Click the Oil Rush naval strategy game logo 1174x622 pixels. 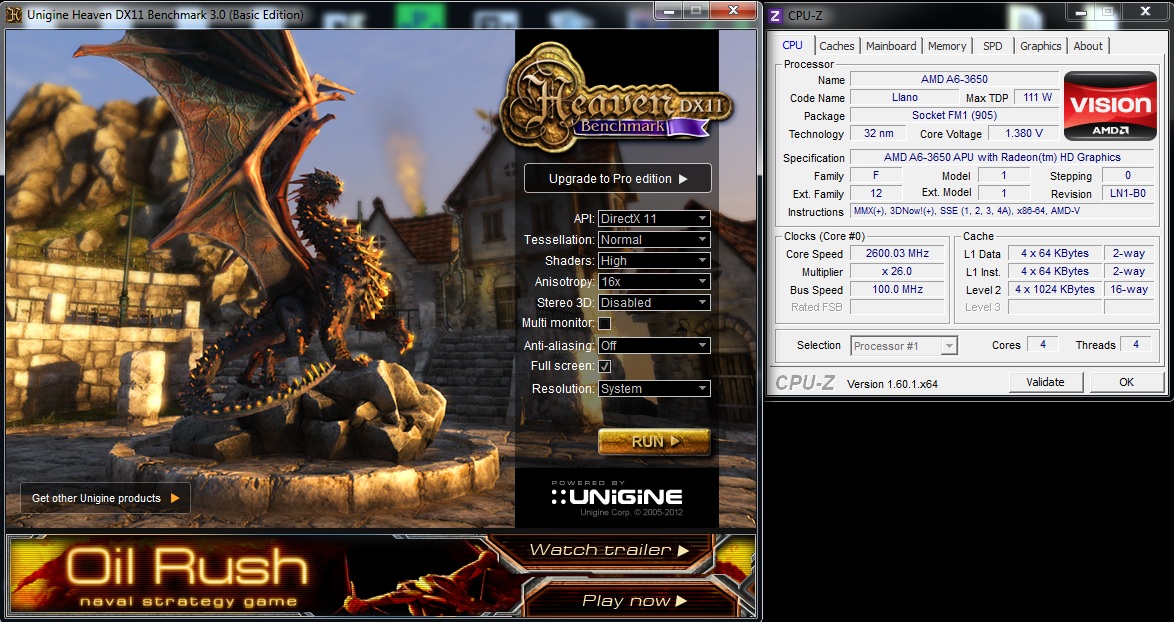pyautogui.click(x=187, y=576)
